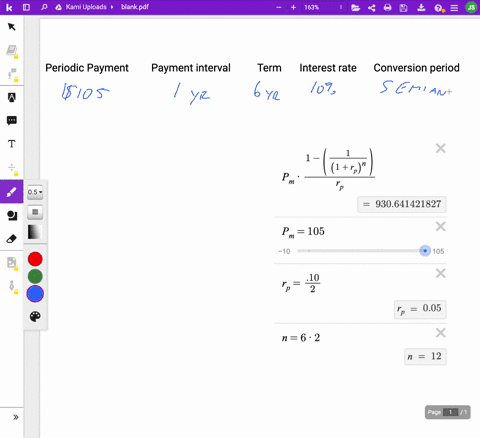The height and width of the screenshot is (438, 480).
Task: Click the Pm slider handle
Action: pyautogui.click(x=425, y=251)
